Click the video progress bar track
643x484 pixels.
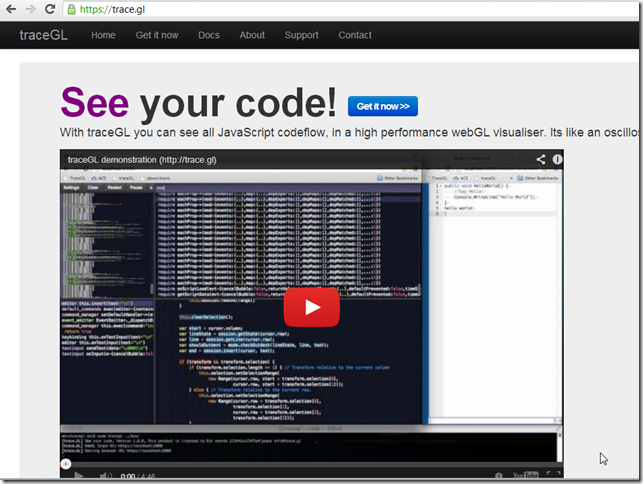click(312, 464)
